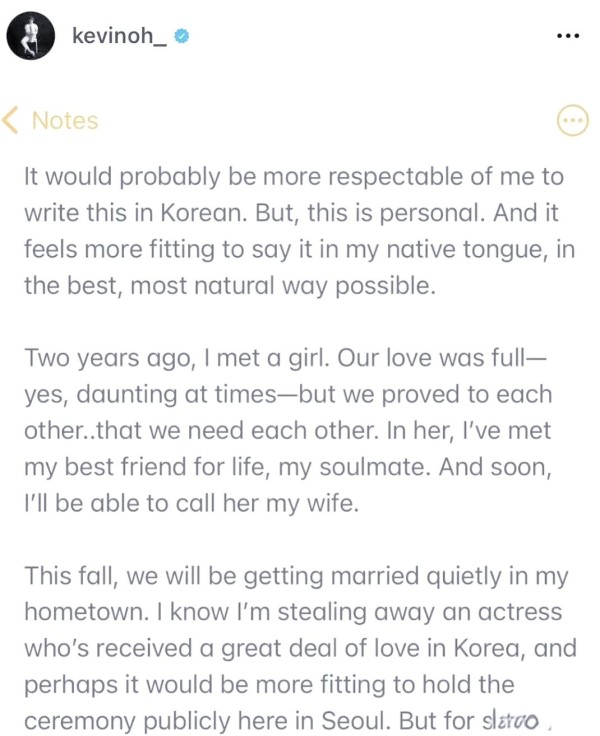600x736 pixels.
Task: Click the line starting 'This fall, we will'
Action: pyautogui.click(x=296, y=576)
